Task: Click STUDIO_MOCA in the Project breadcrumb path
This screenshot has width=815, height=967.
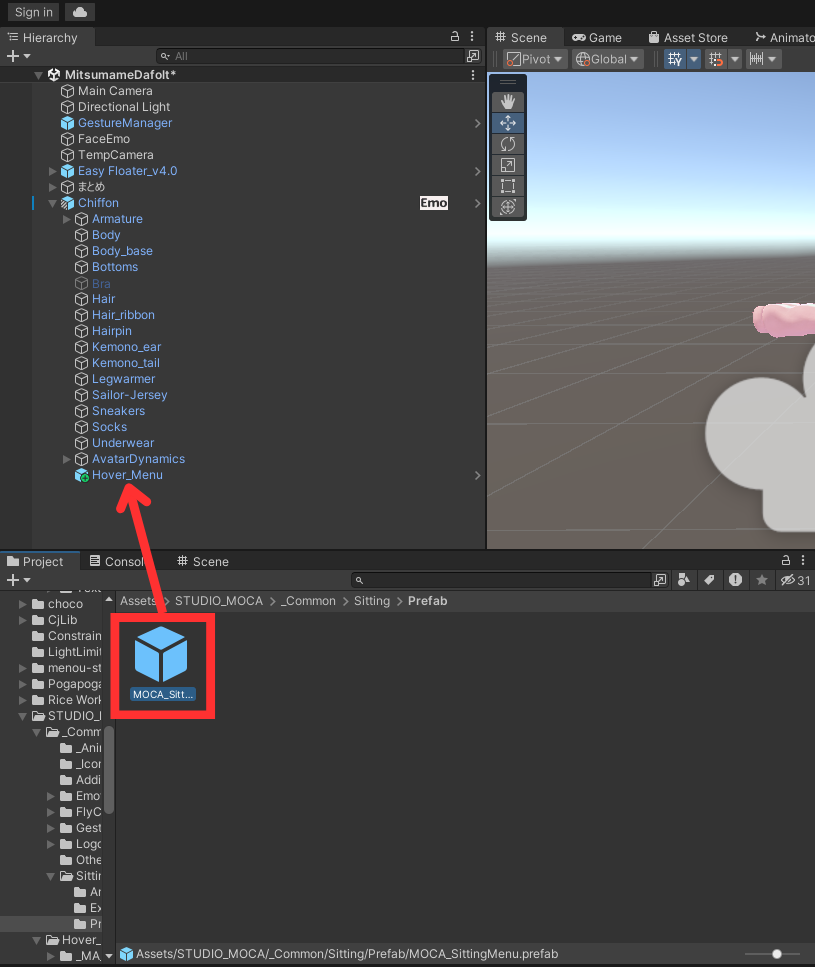Action: (218, 601)
